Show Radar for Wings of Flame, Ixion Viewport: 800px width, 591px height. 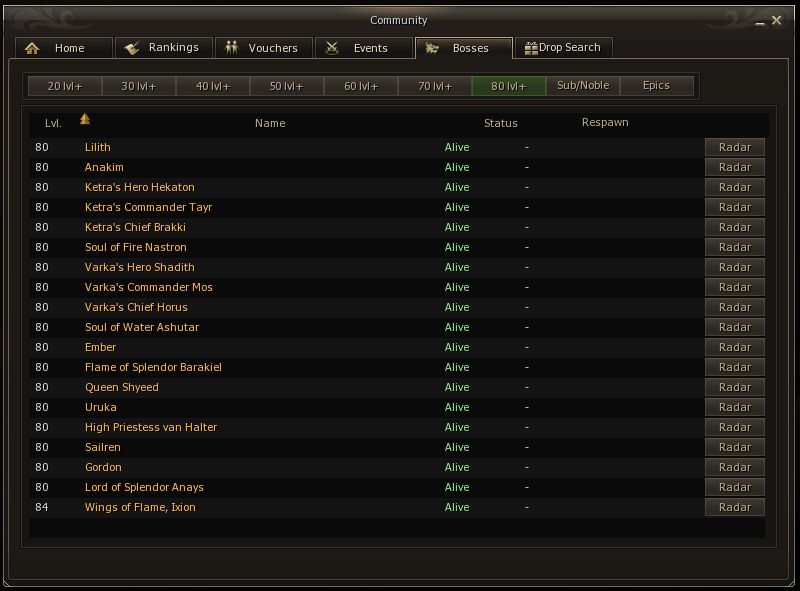click(x=735, y=507)
